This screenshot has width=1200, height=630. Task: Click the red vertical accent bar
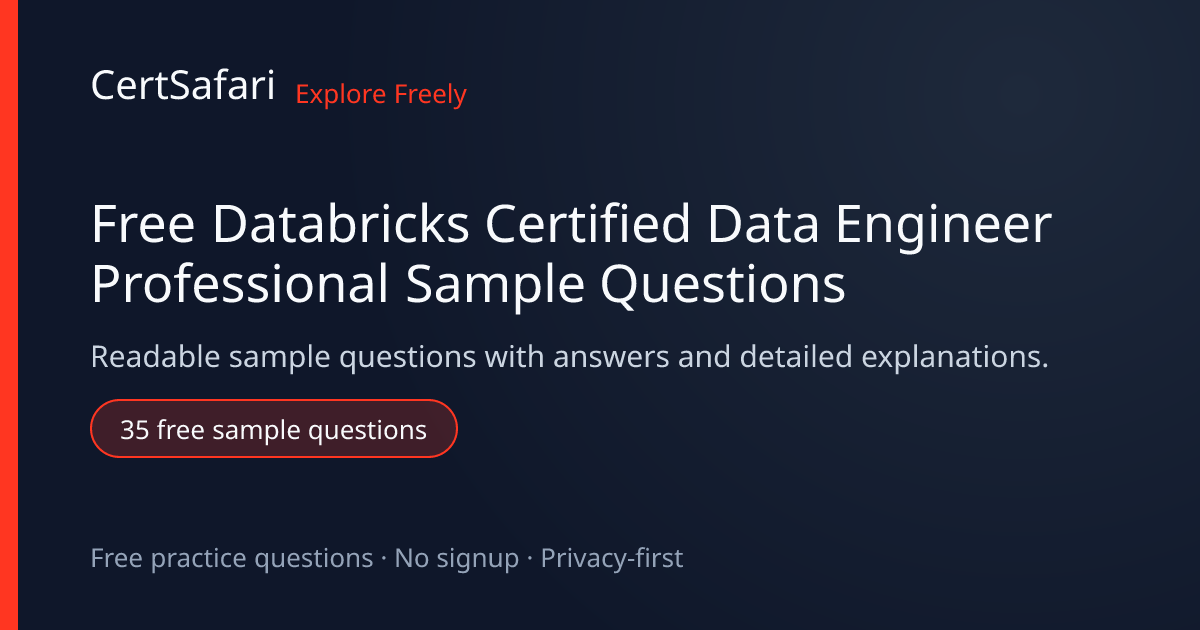(x=9, y=315)
